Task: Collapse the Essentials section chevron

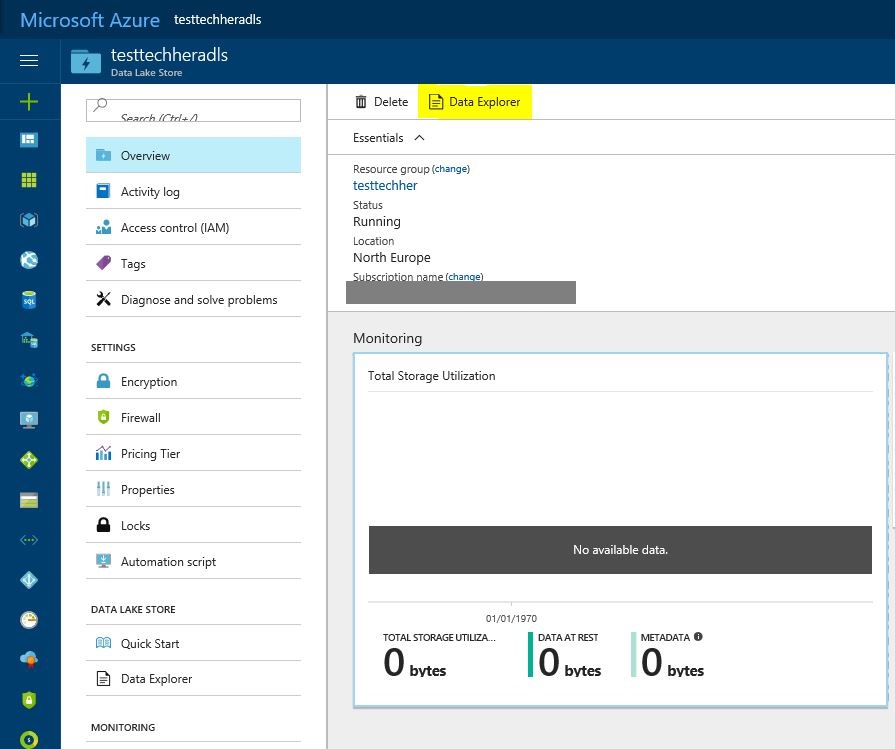Action: pyautogui.click(x=420, y=138)
